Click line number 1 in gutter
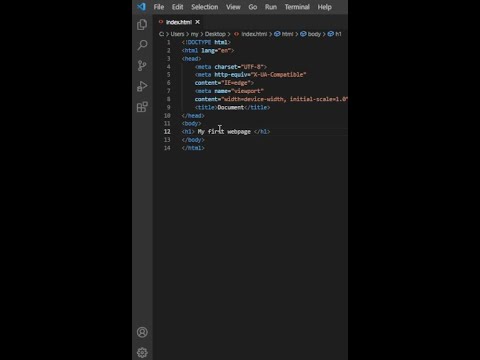The width and height of the screenshot is (480, 360). 168,42
